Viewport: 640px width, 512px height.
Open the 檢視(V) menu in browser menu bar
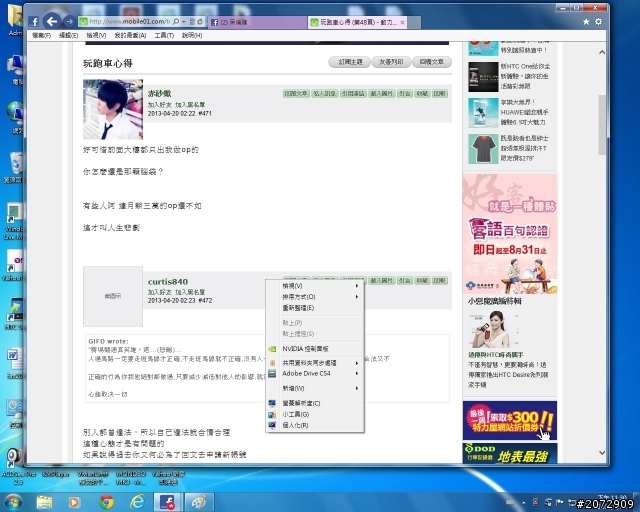[x=96, y=36]
